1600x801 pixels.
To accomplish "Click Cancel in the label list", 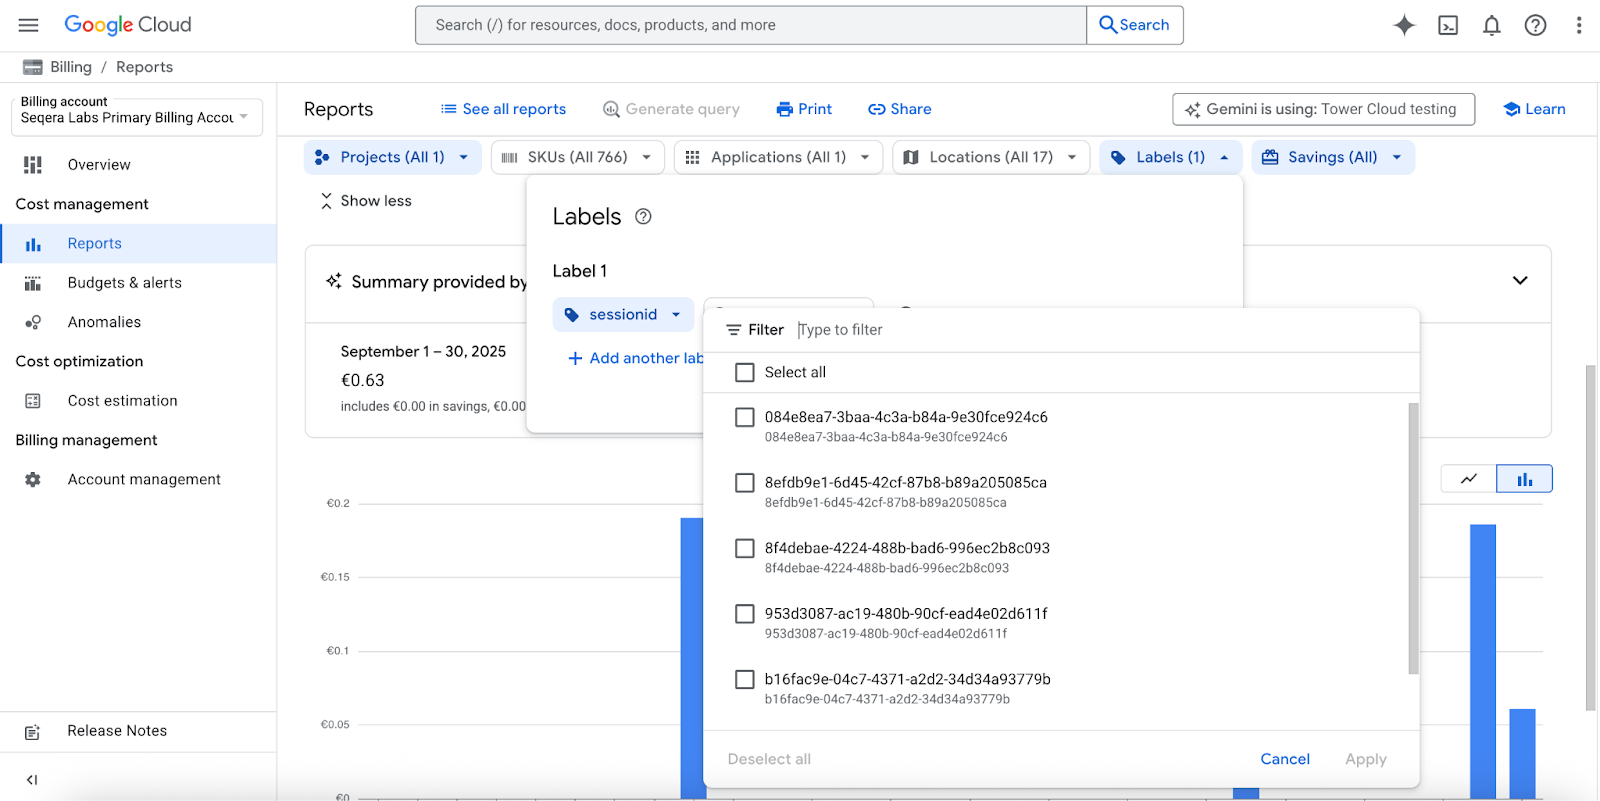I will (1285, 759).
